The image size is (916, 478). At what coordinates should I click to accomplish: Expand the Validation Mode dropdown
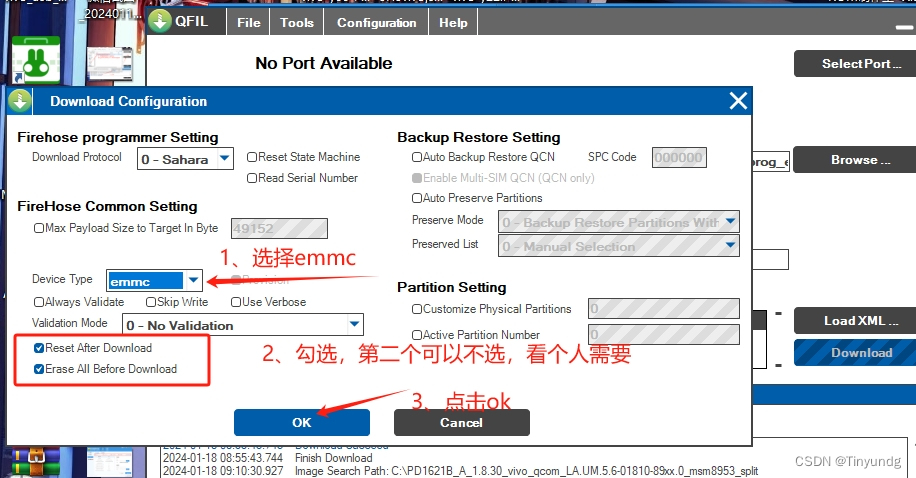[x=354, y=324]
